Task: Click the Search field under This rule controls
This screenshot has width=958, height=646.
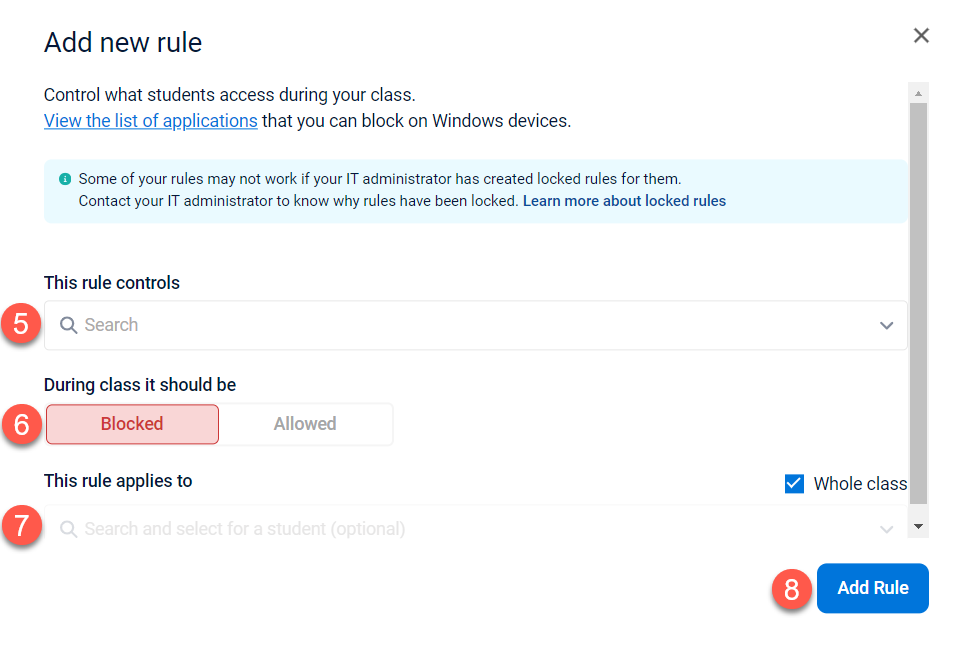Action: pyautogui.click(x=475, y=325)
